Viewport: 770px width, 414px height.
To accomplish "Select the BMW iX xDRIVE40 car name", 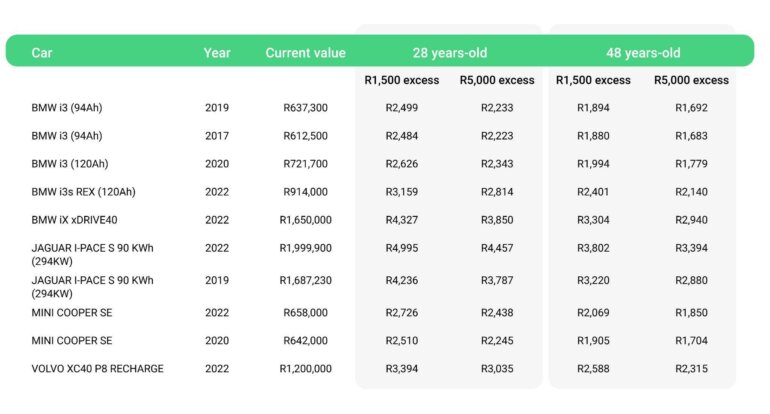I will [x=75, y=220].
